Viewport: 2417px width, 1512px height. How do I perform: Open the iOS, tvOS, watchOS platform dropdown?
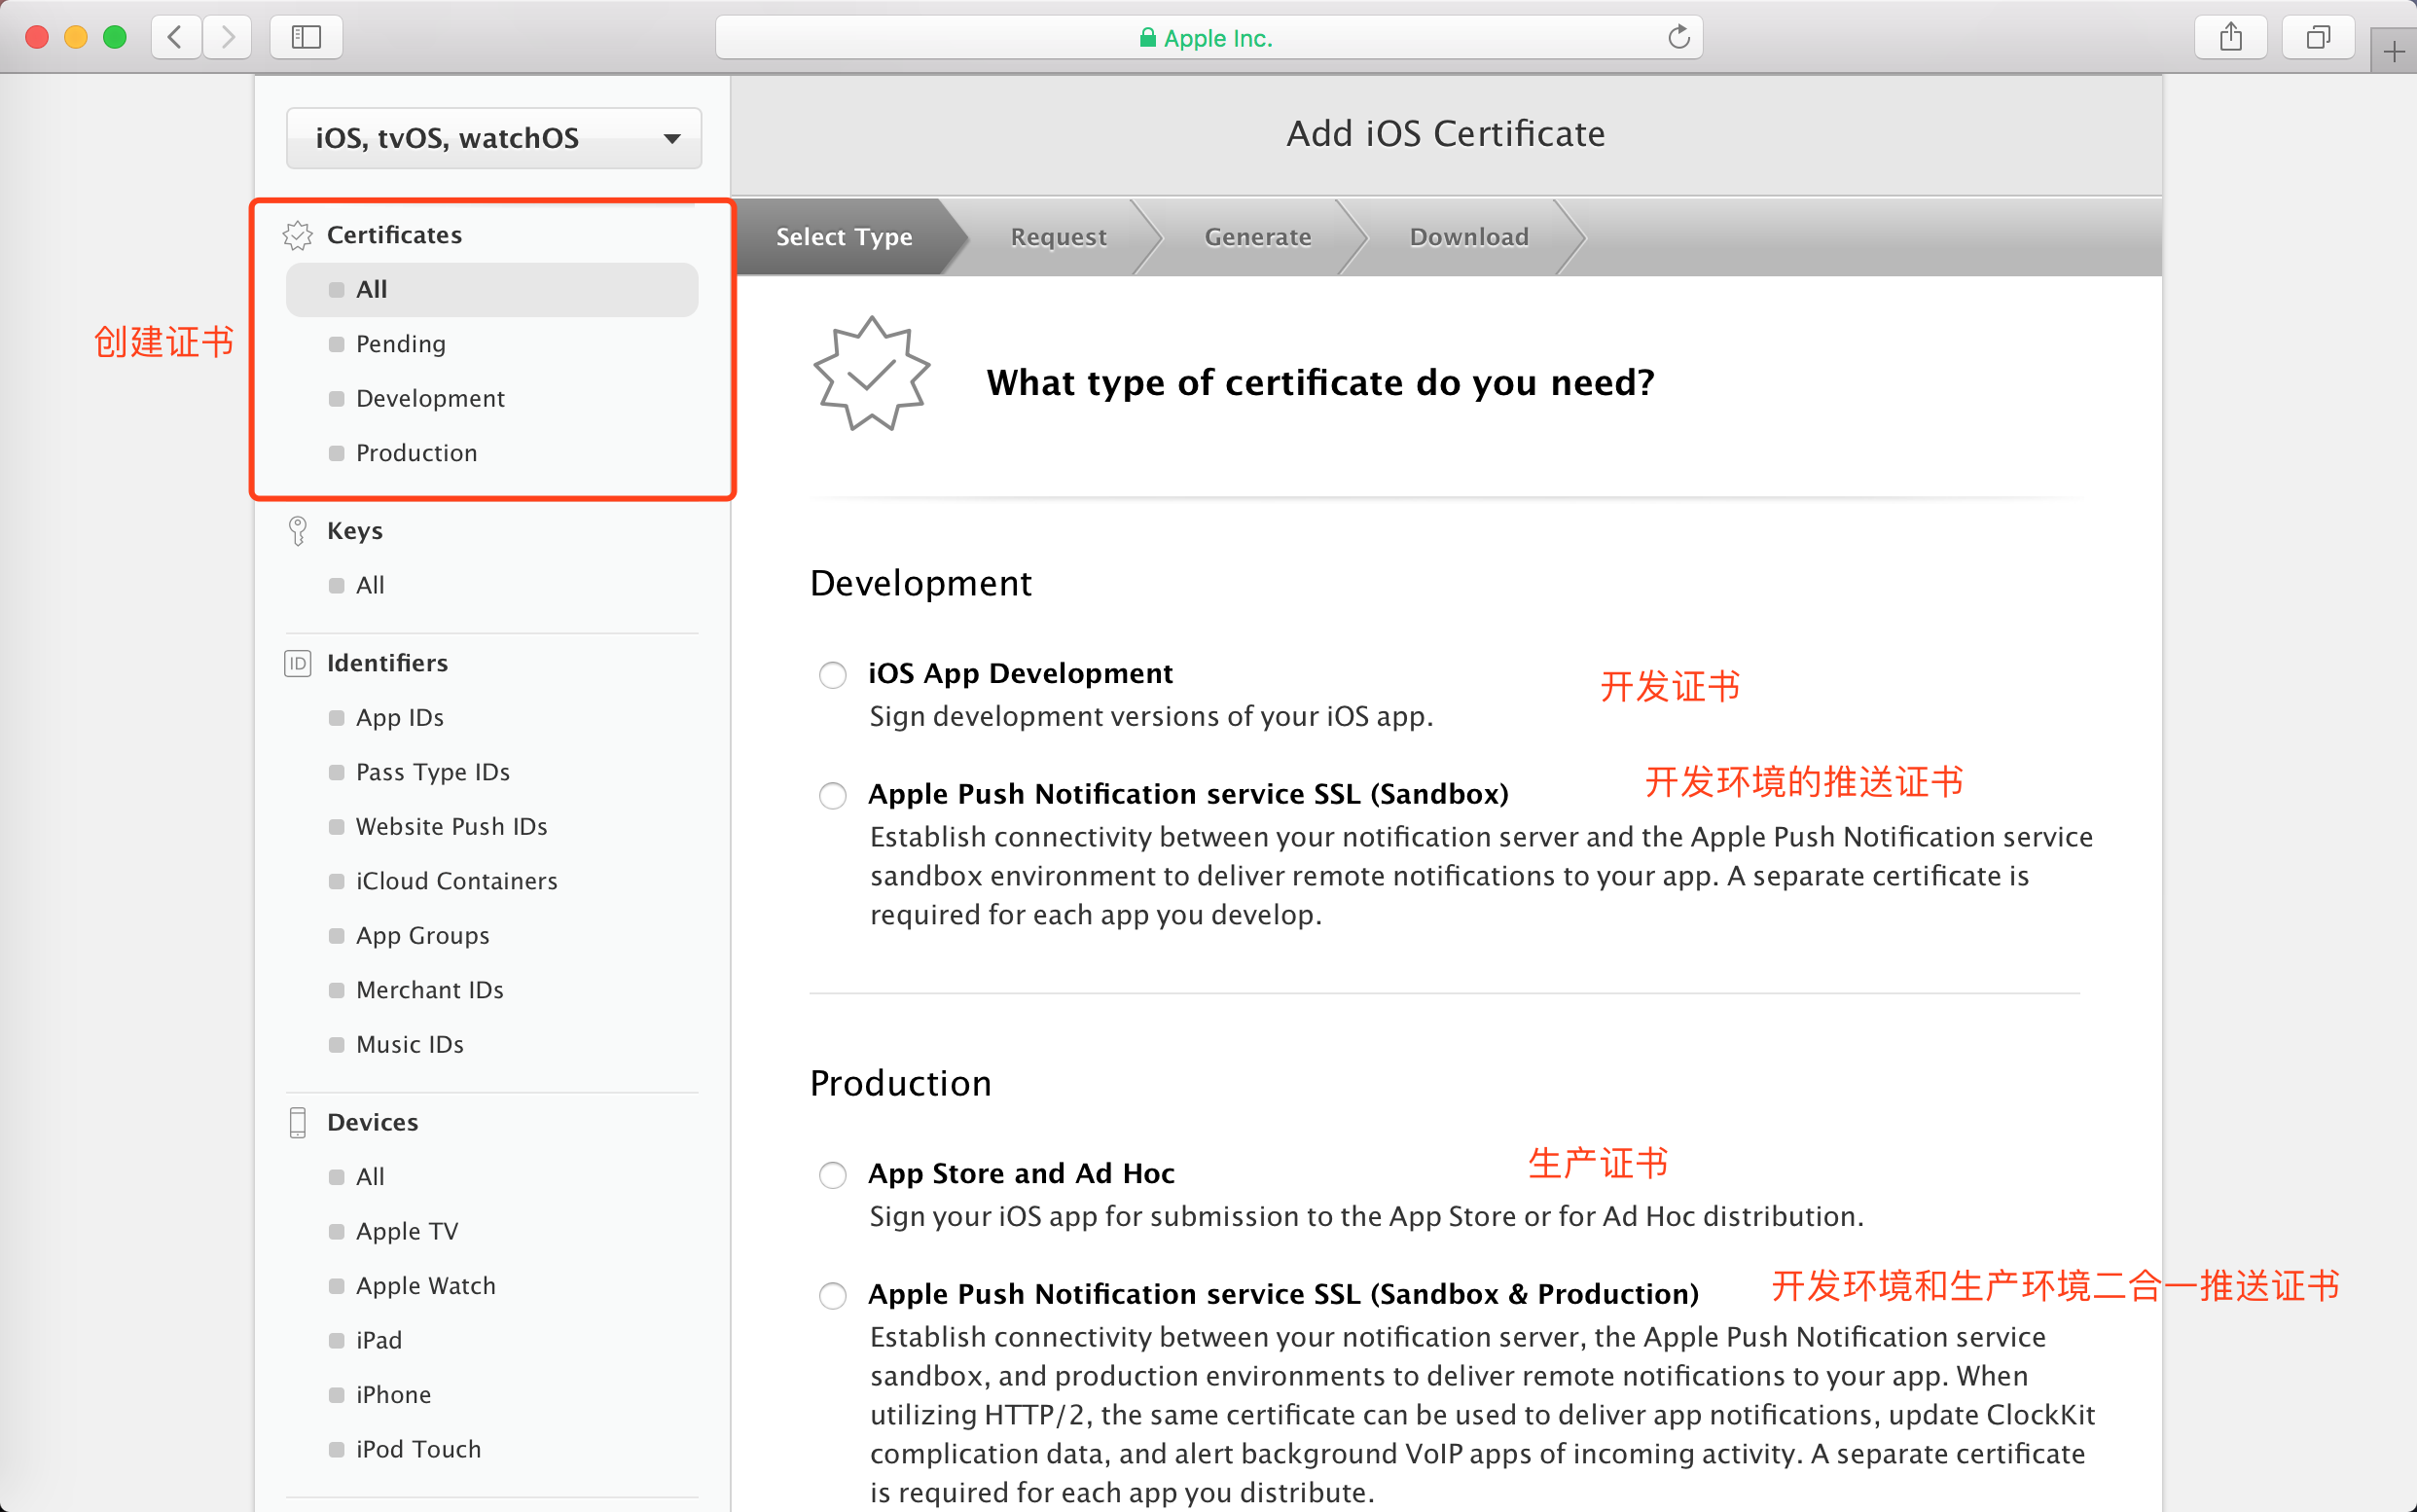[494, 138]
